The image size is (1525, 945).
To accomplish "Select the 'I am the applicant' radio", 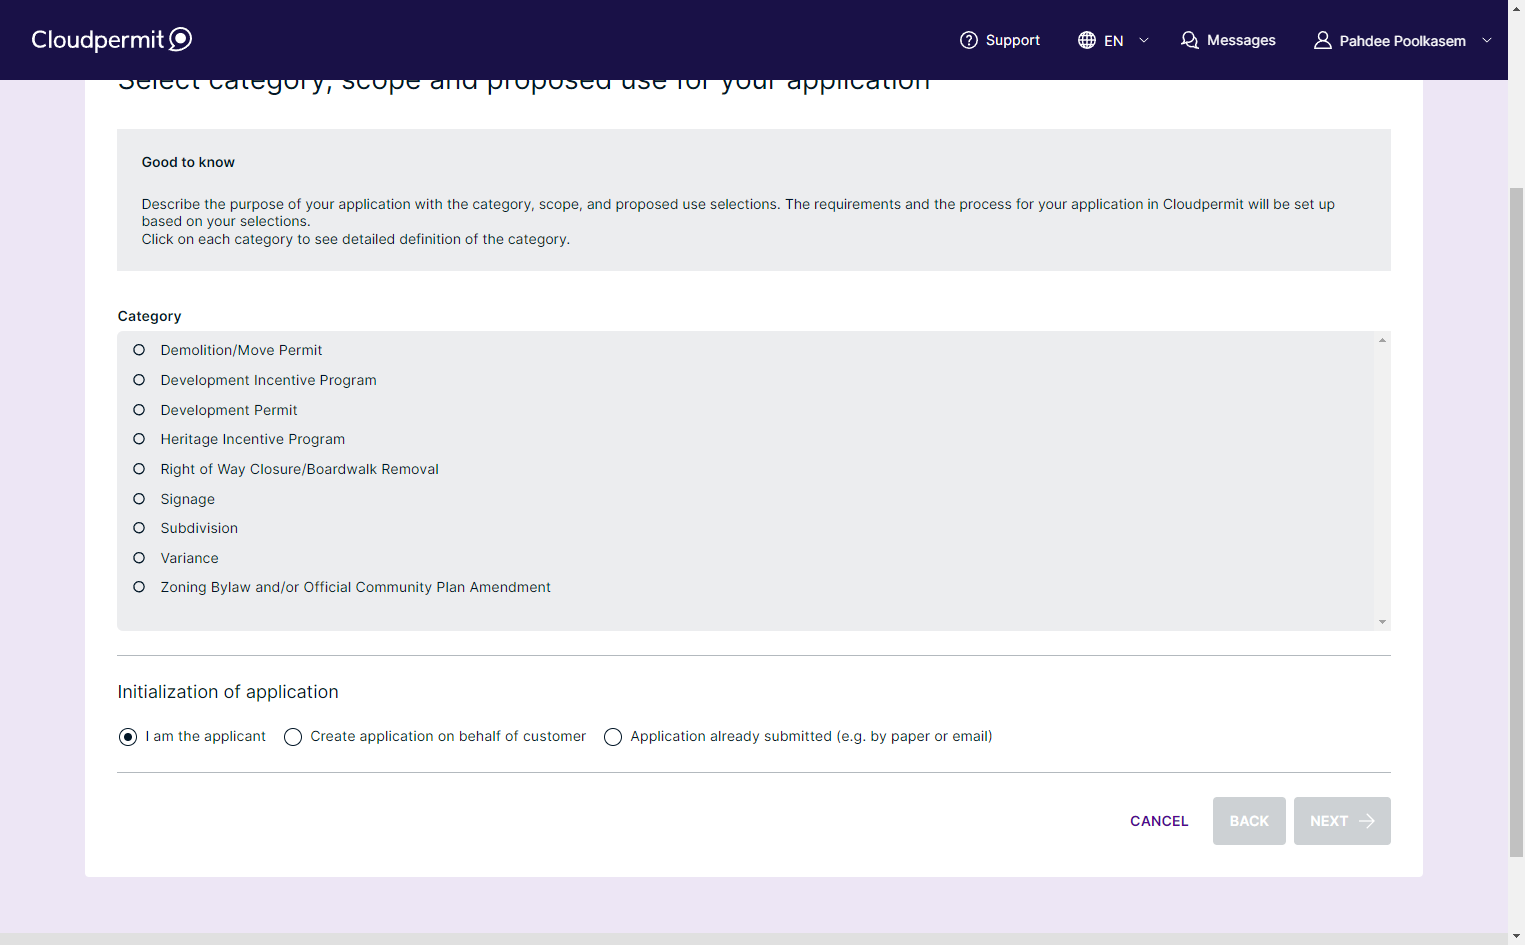I will tap(128, 737).
